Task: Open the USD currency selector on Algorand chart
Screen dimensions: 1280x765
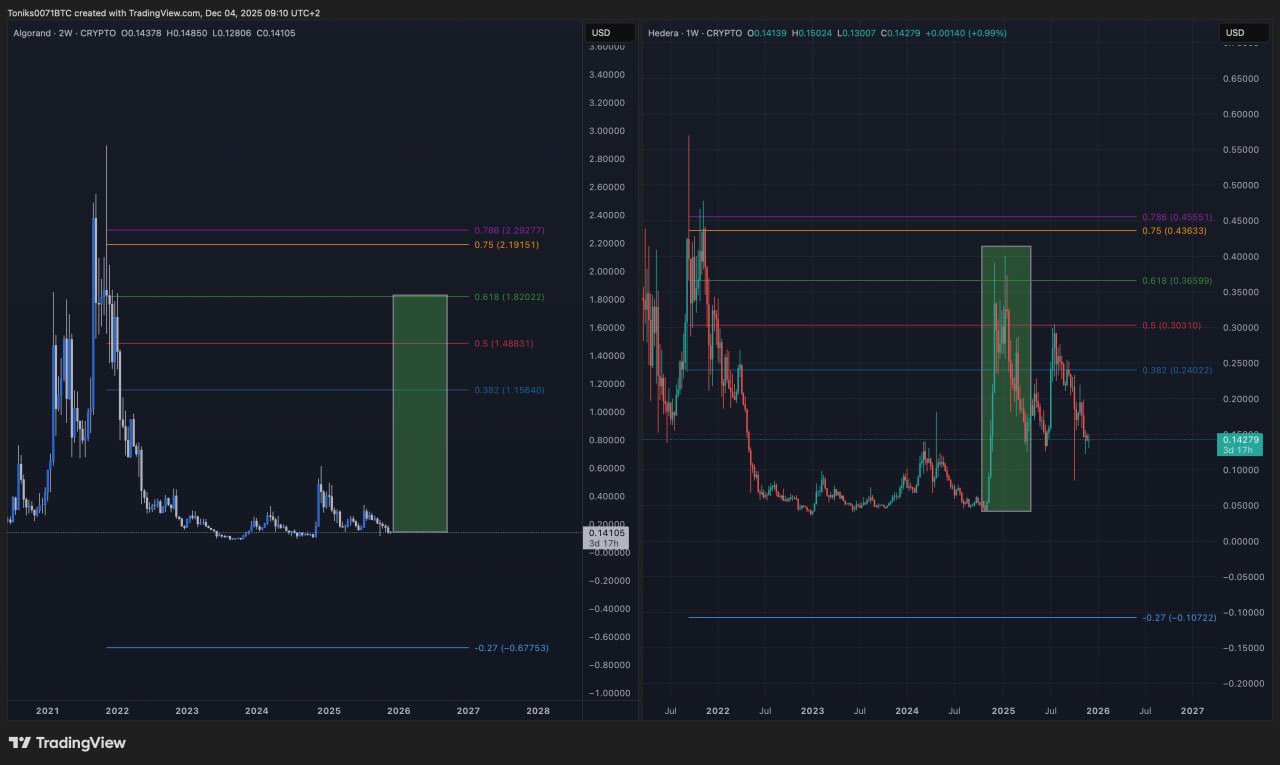Action: coord(602,33)
